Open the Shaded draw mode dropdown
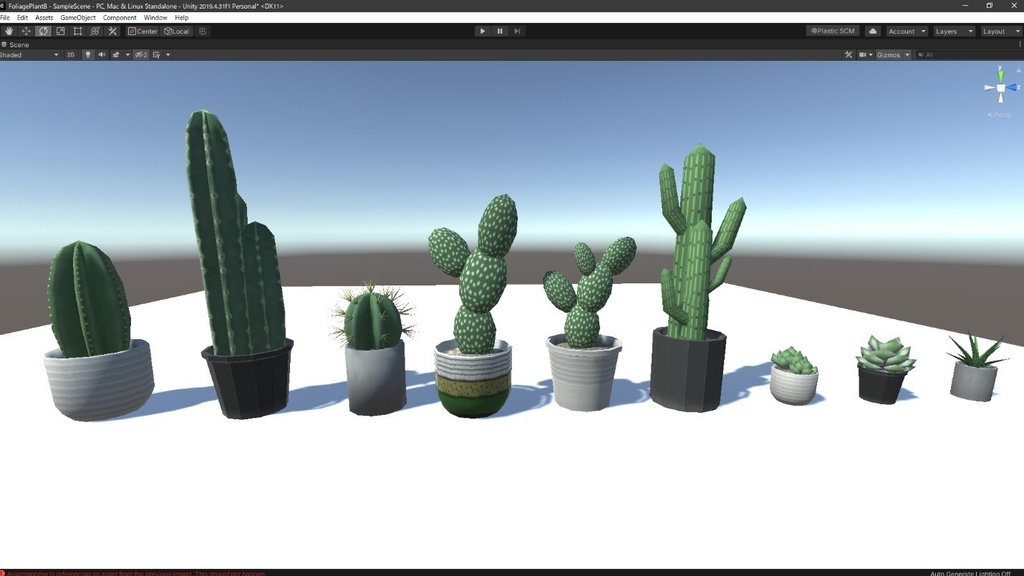1024x576 pixels. (27, 54)
